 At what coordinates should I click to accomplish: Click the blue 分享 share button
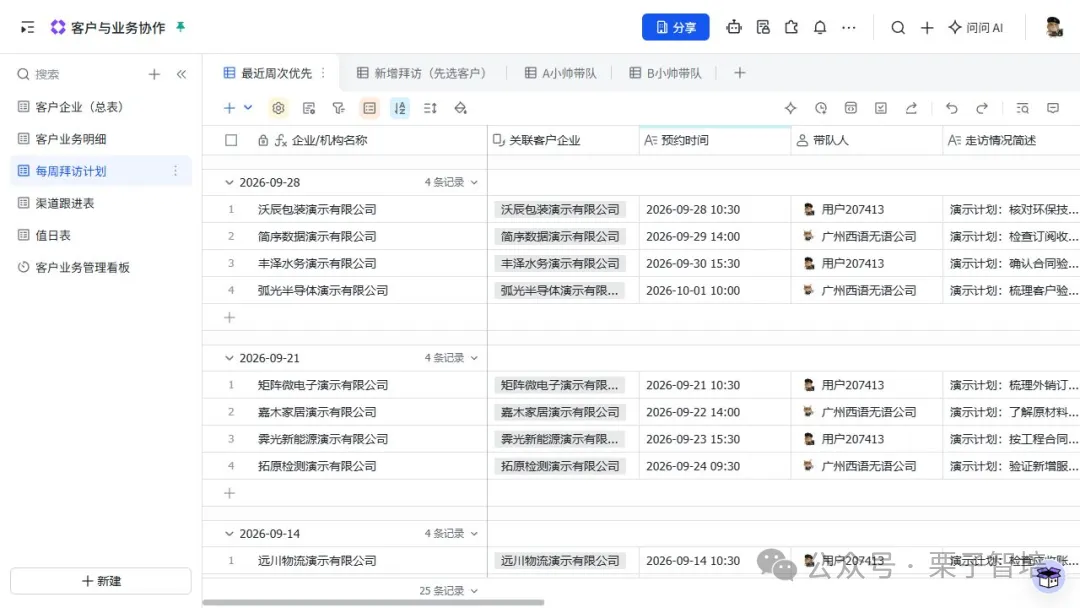coord(675,28)
